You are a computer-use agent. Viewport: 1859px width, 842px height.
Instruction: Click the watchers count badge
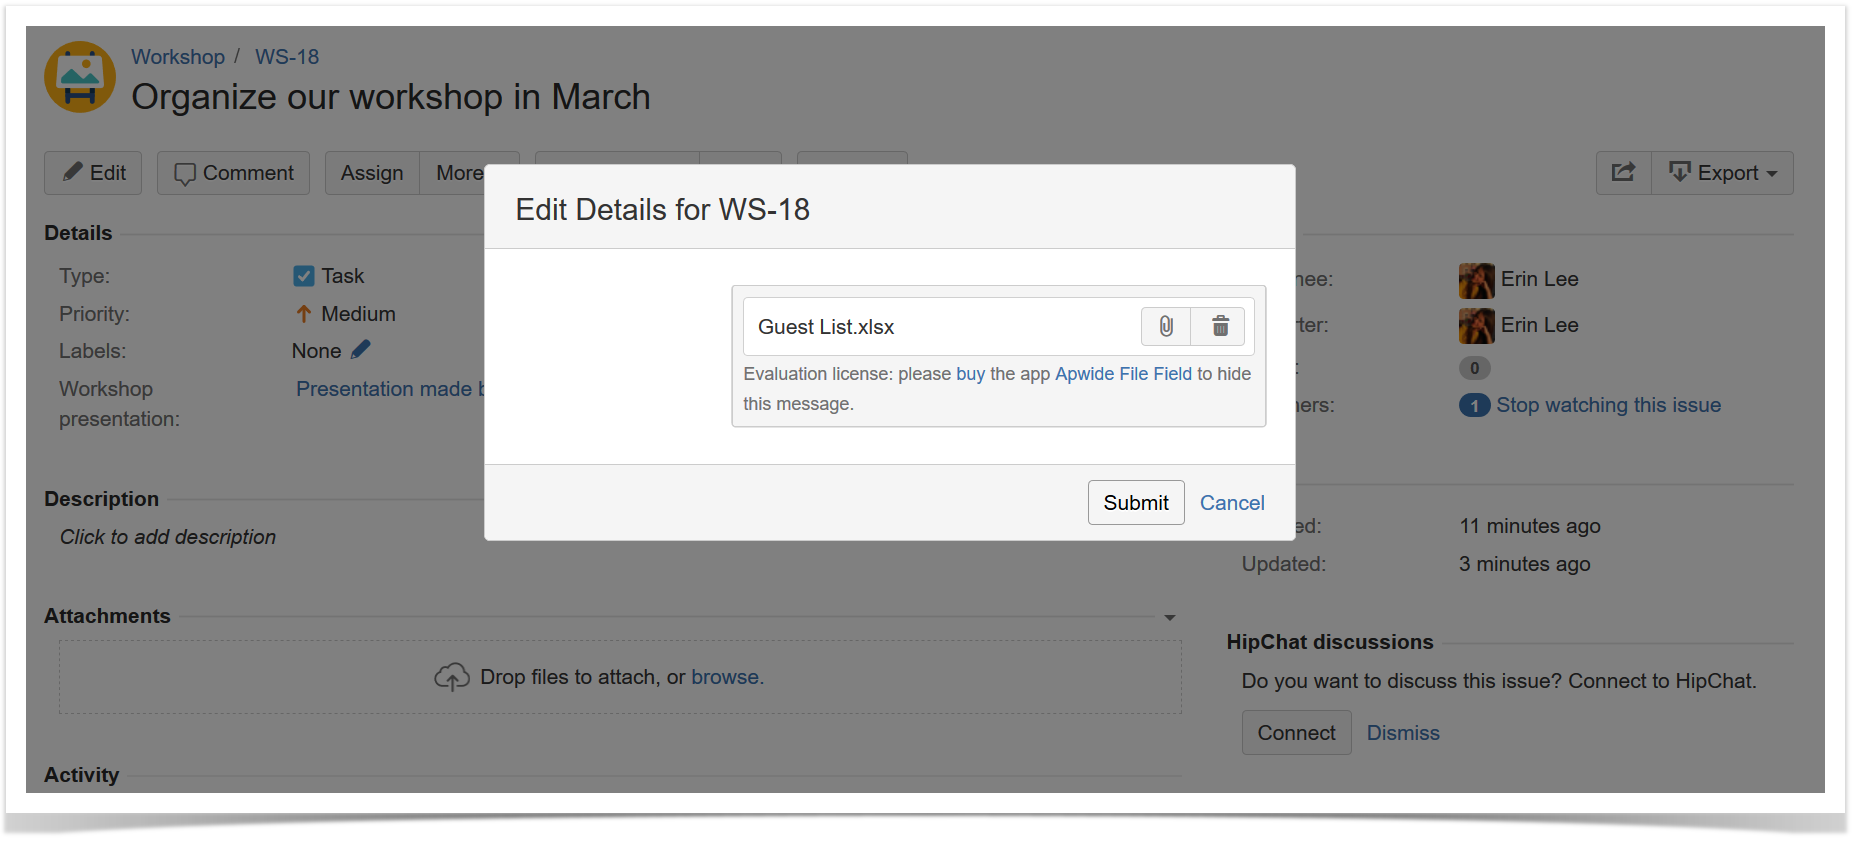1474,405
